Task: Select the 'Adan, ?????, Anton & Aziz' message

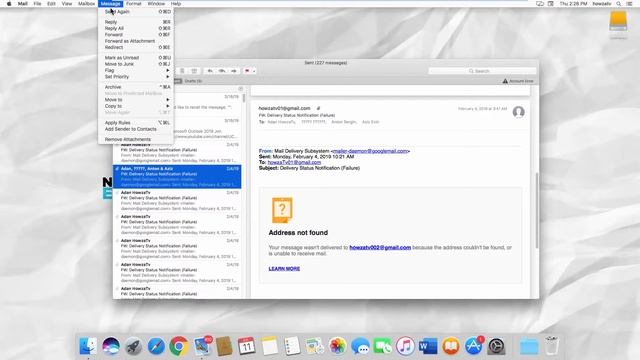Action: coord(177,177)
